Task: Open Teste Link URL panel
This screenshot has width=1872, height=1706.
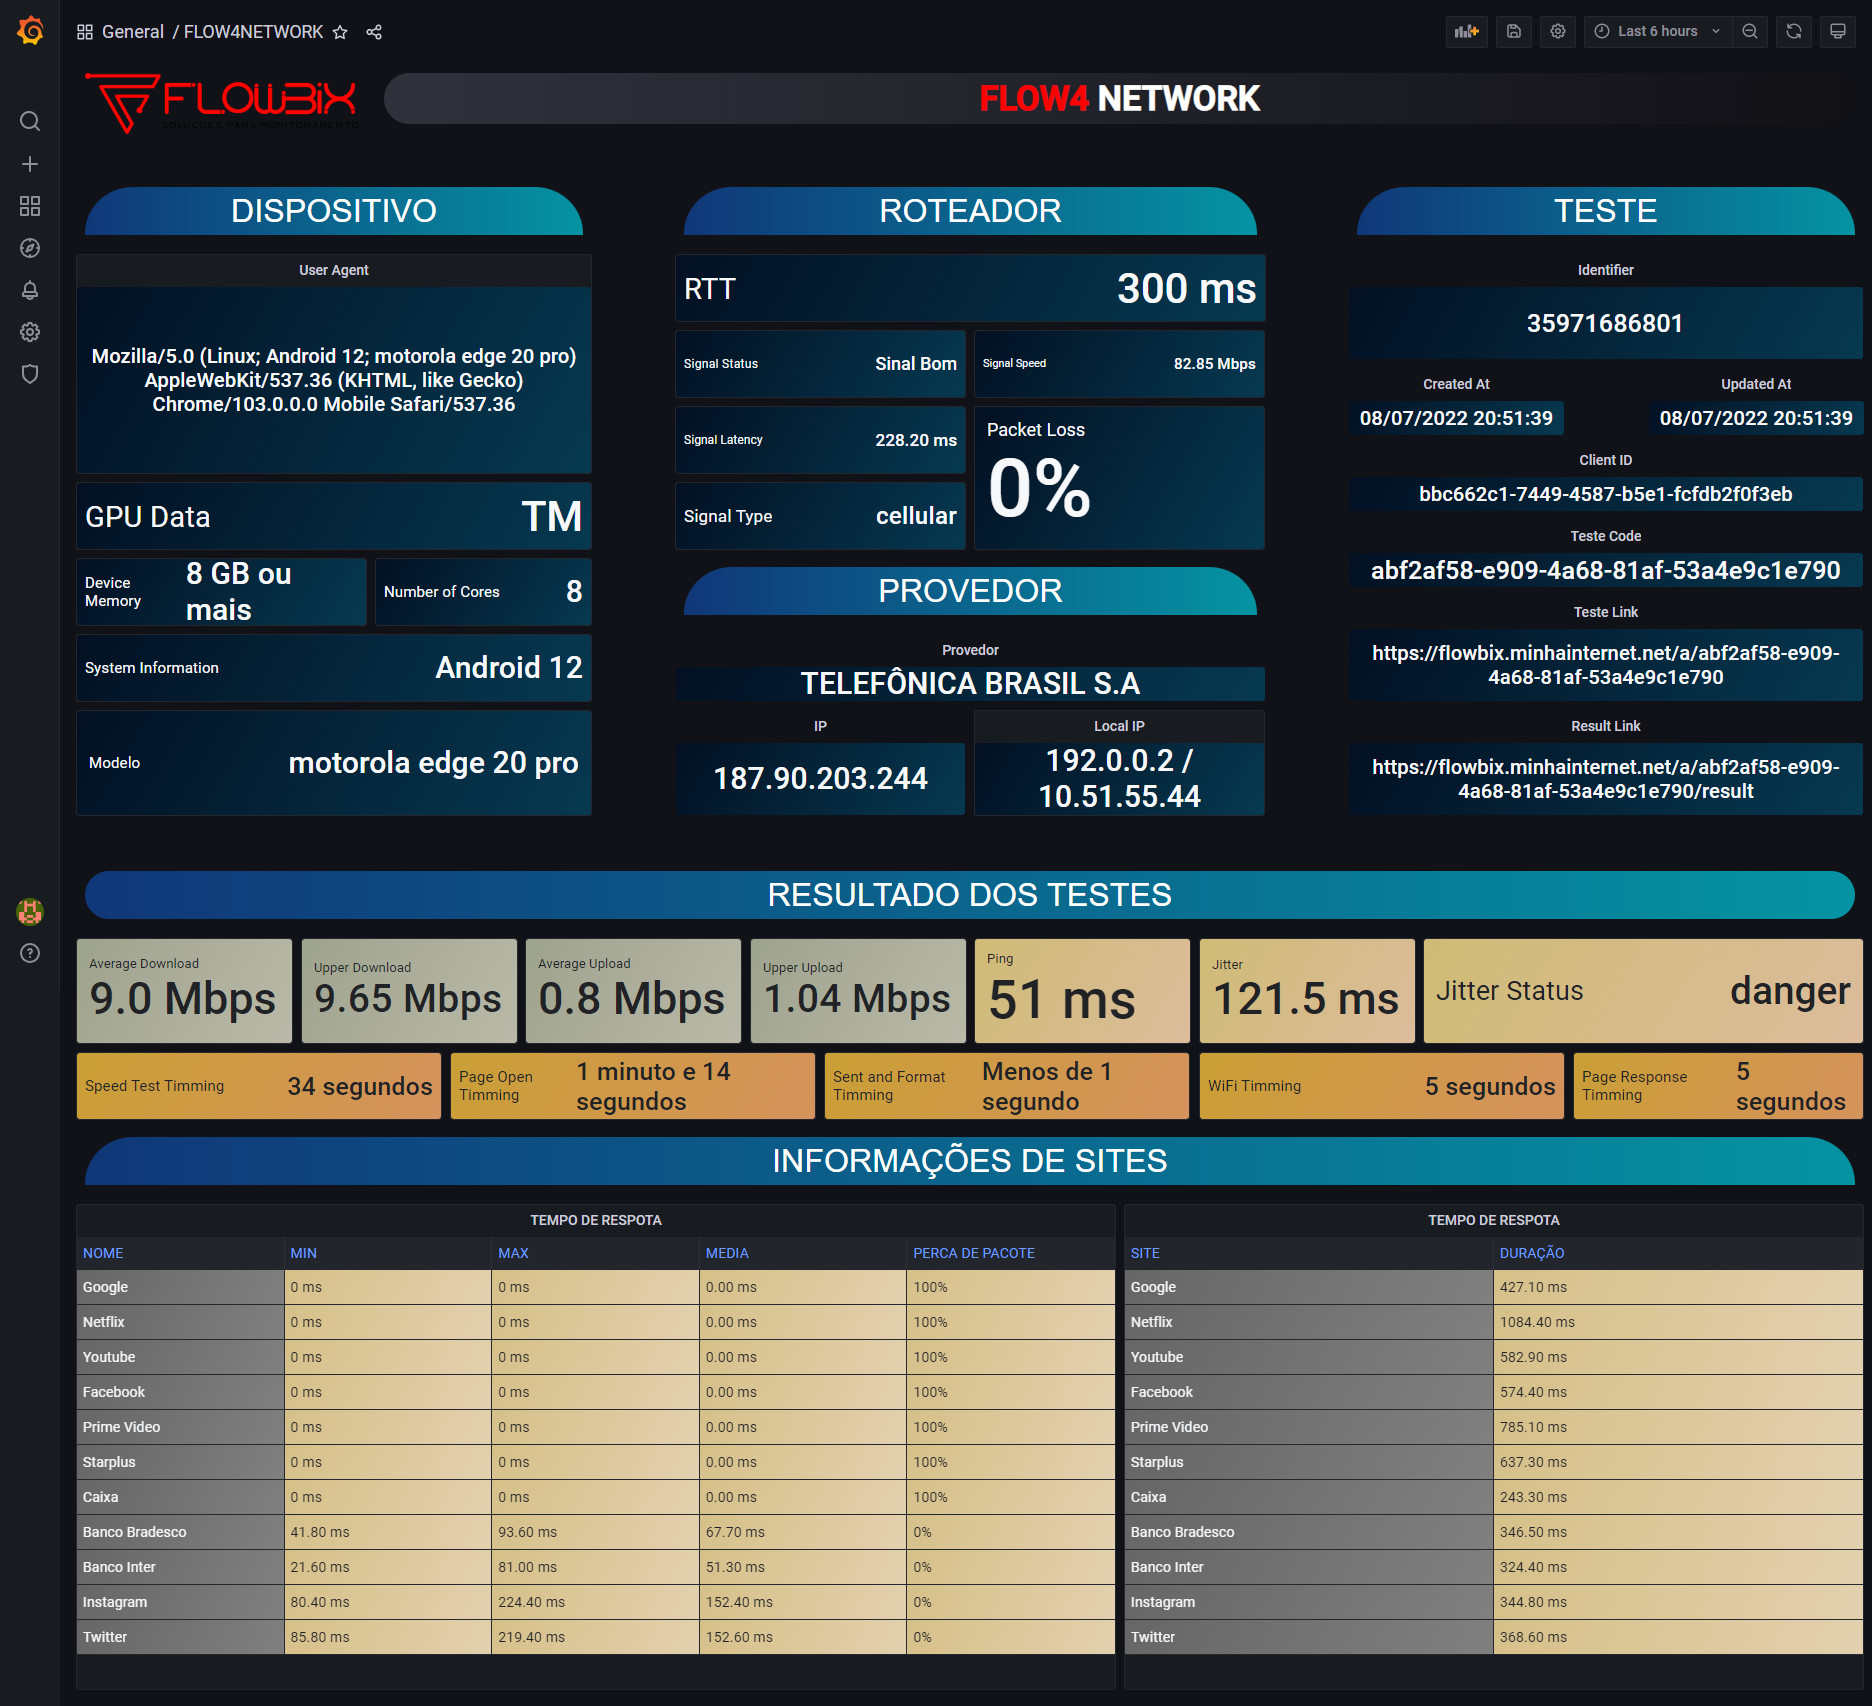Action: click(1605, 665)
